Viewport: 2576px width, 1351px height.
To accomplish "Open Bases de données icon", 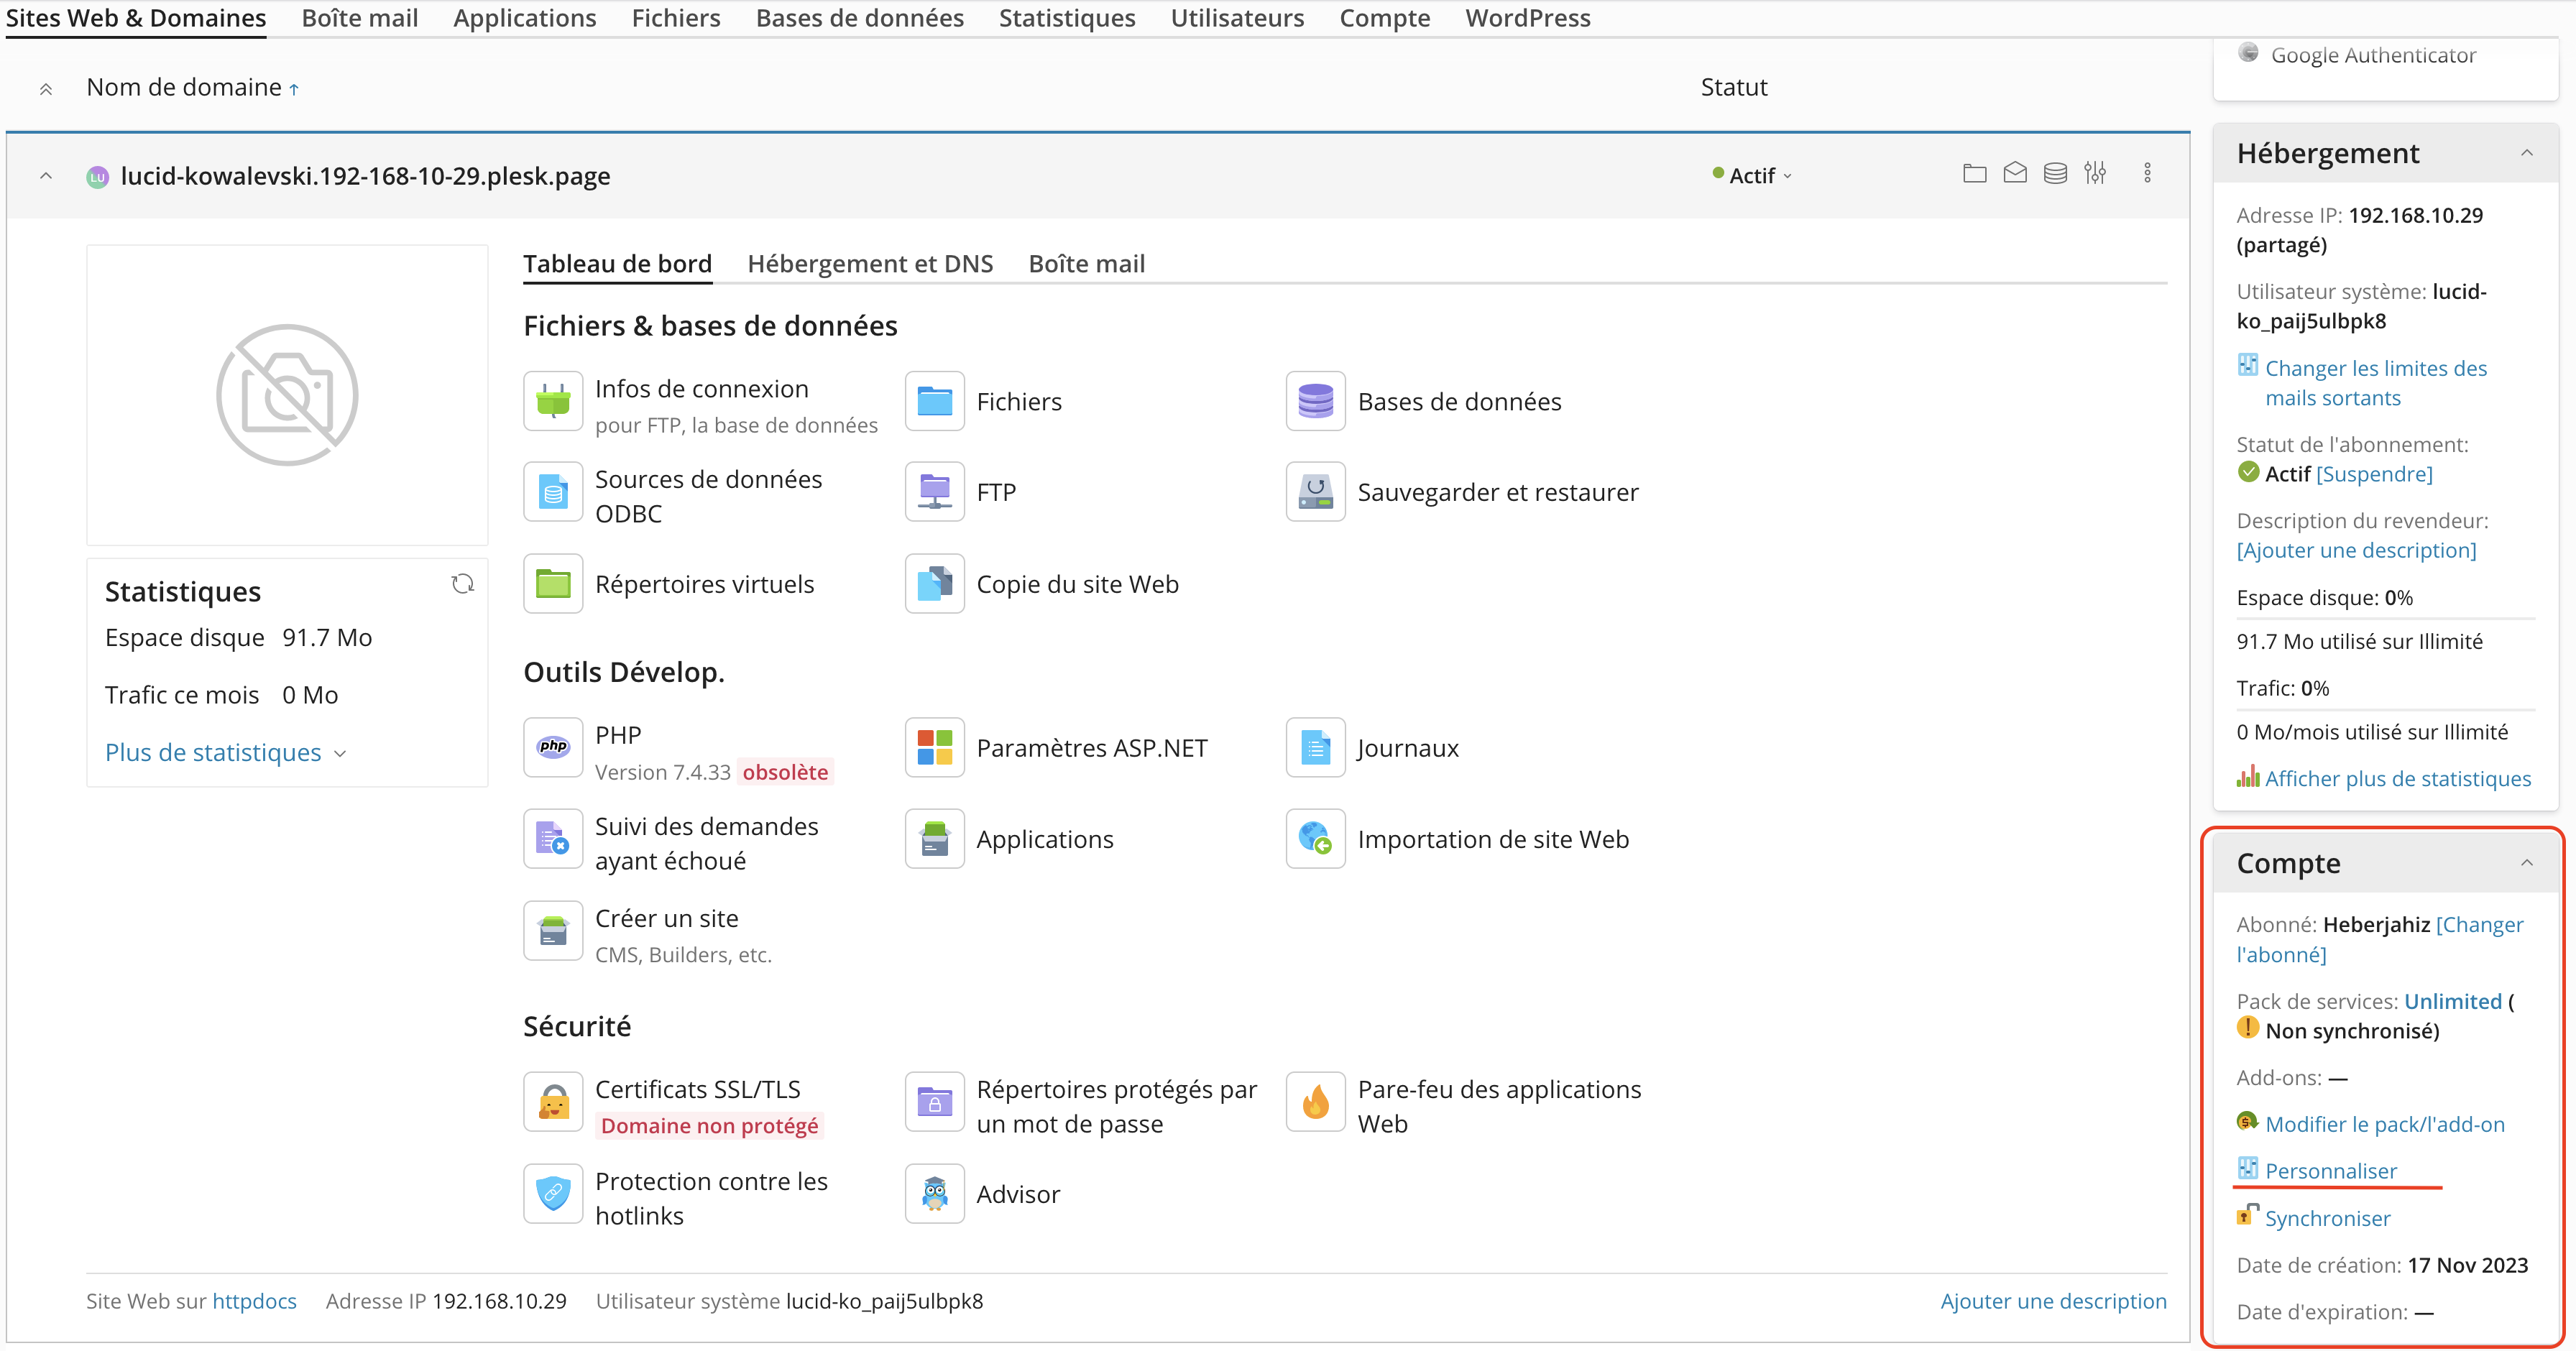I will click(1315, 401).
